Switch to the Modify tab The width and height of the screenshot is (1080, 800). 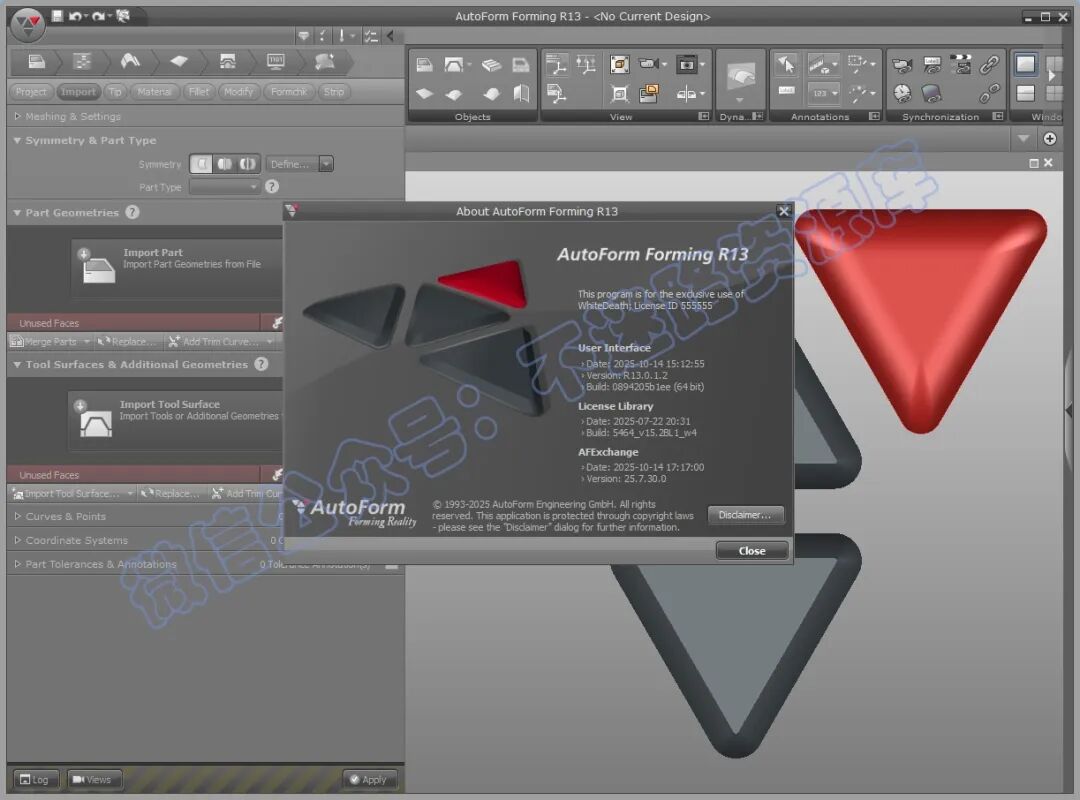point(238,92)
